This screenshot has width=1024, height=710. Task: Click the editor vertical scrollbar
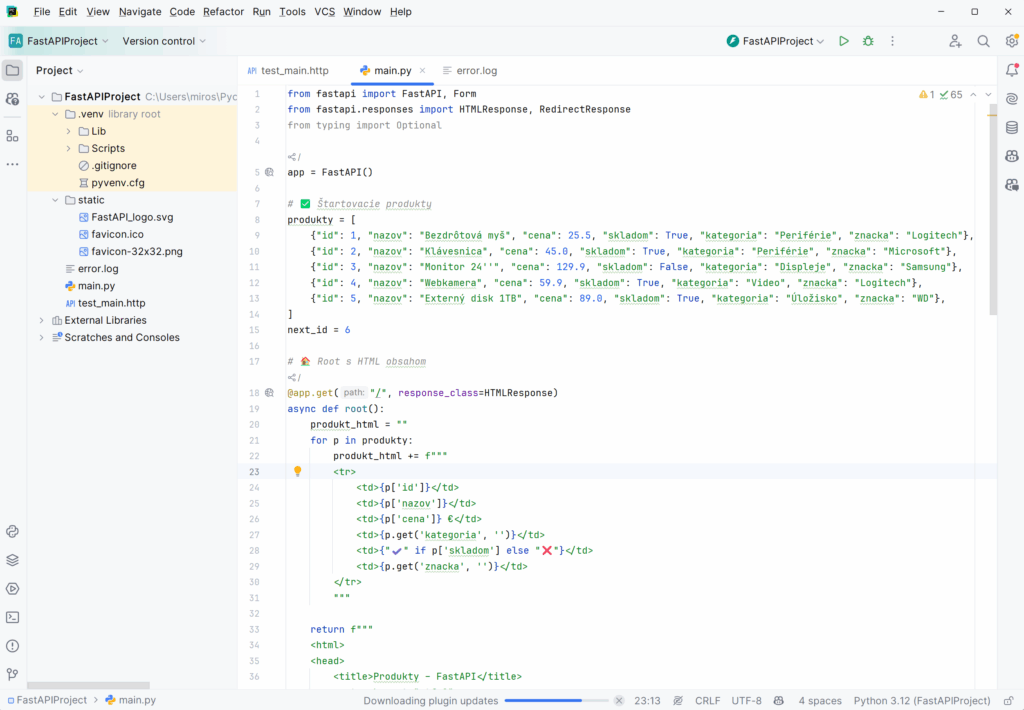pos(993,209)
